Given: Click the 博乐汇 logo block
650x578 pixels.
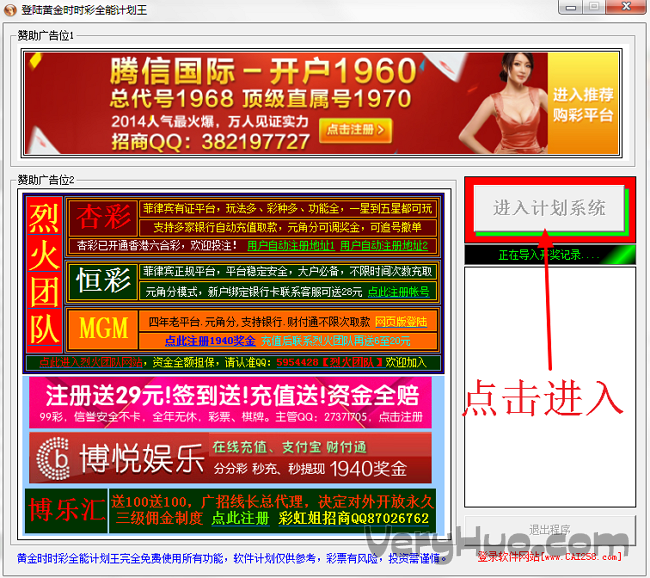Looking at the screenshot, I should (x=66, y=511).
